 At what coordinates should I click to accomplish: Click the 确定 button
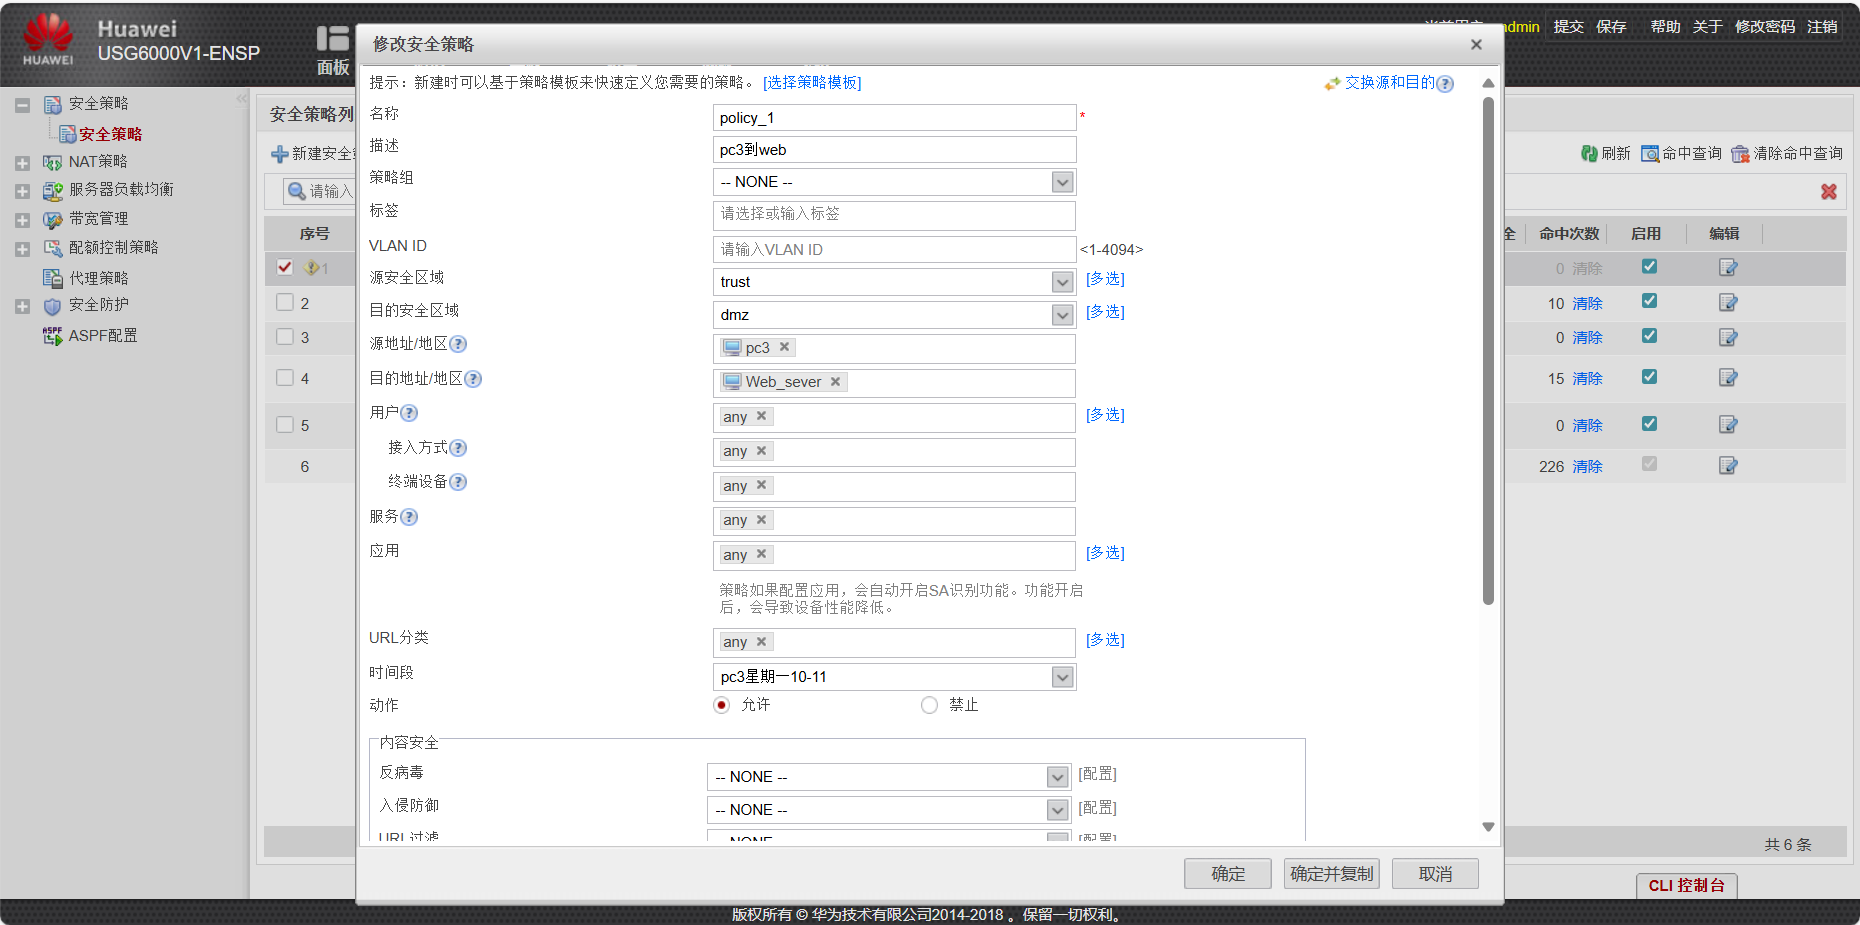[x=1228, y=874]
